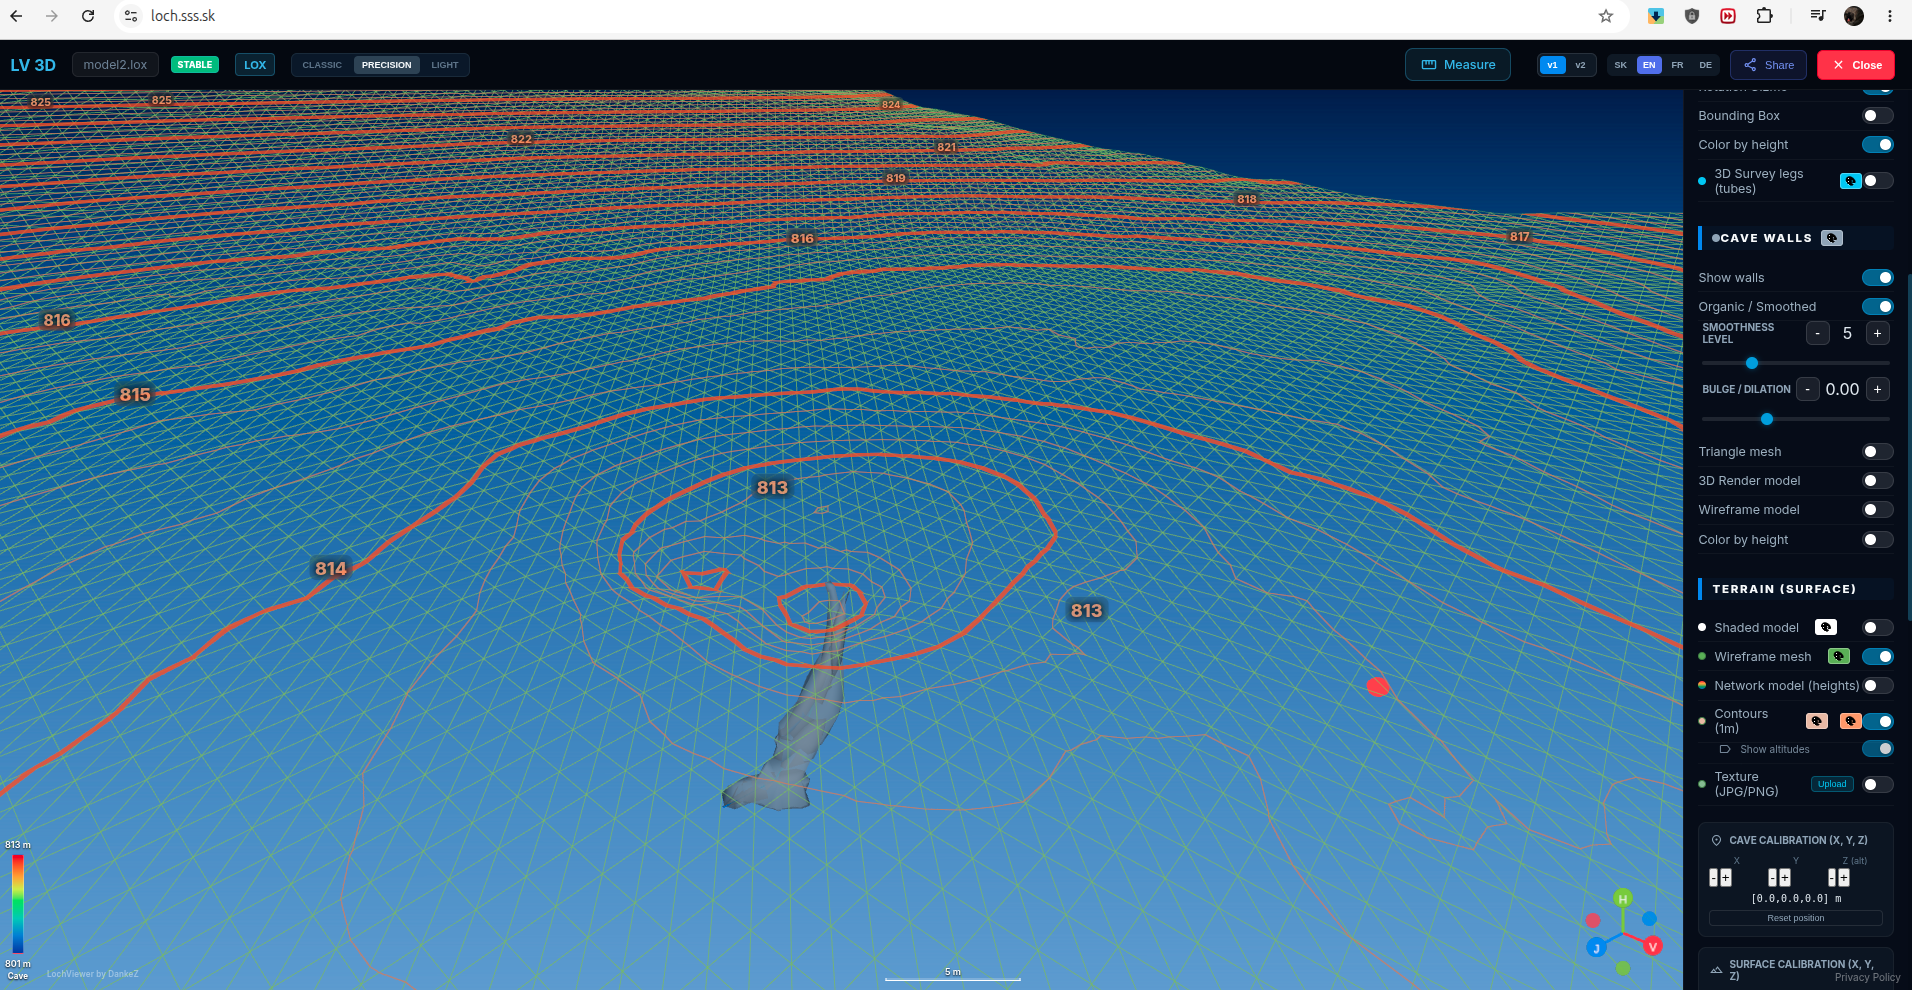Click the Share button
The height and width of the screenshot is (990, 1912).
point(1768,65)
